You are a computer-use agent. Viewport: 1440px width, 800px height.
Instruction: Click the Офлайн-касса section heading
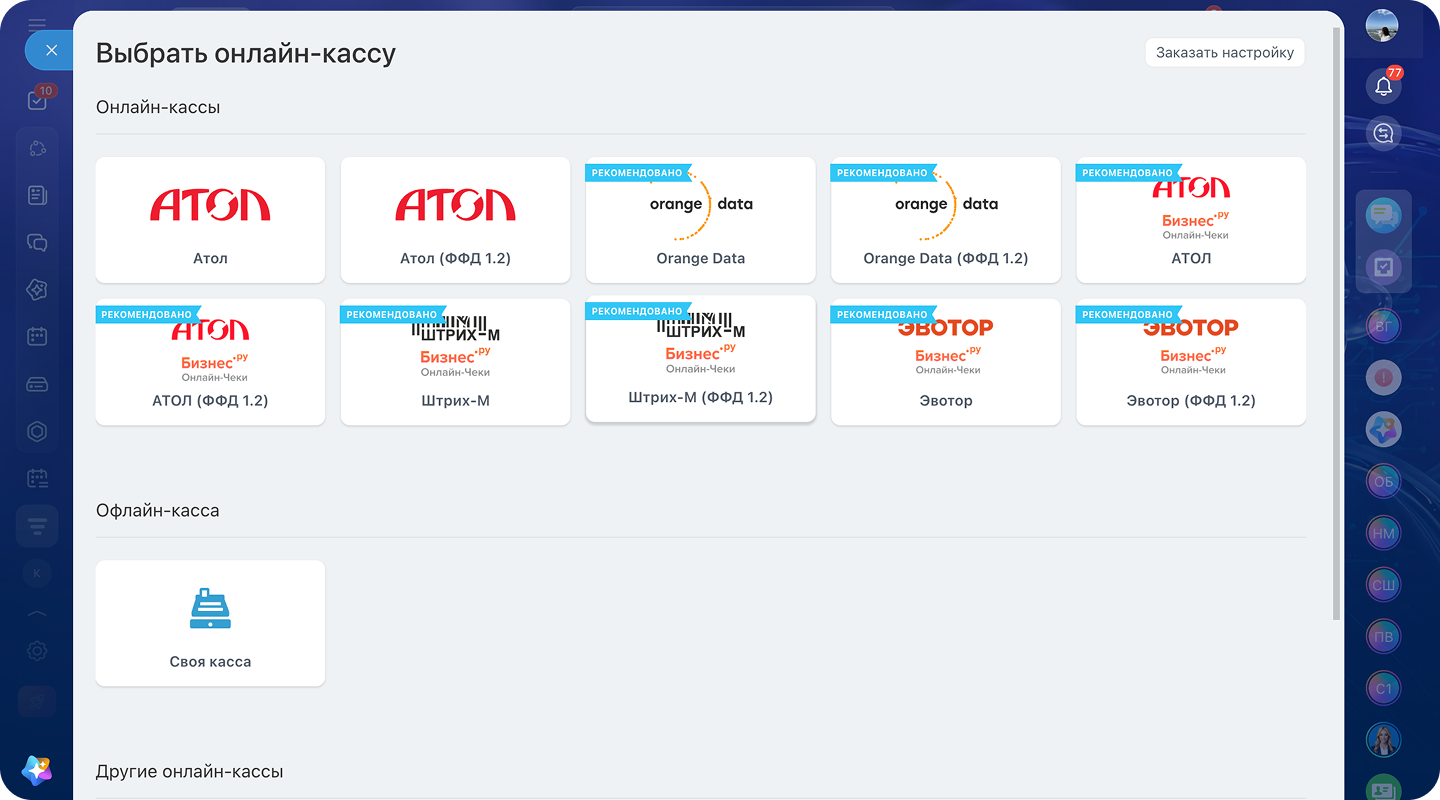tap(158, 510)
